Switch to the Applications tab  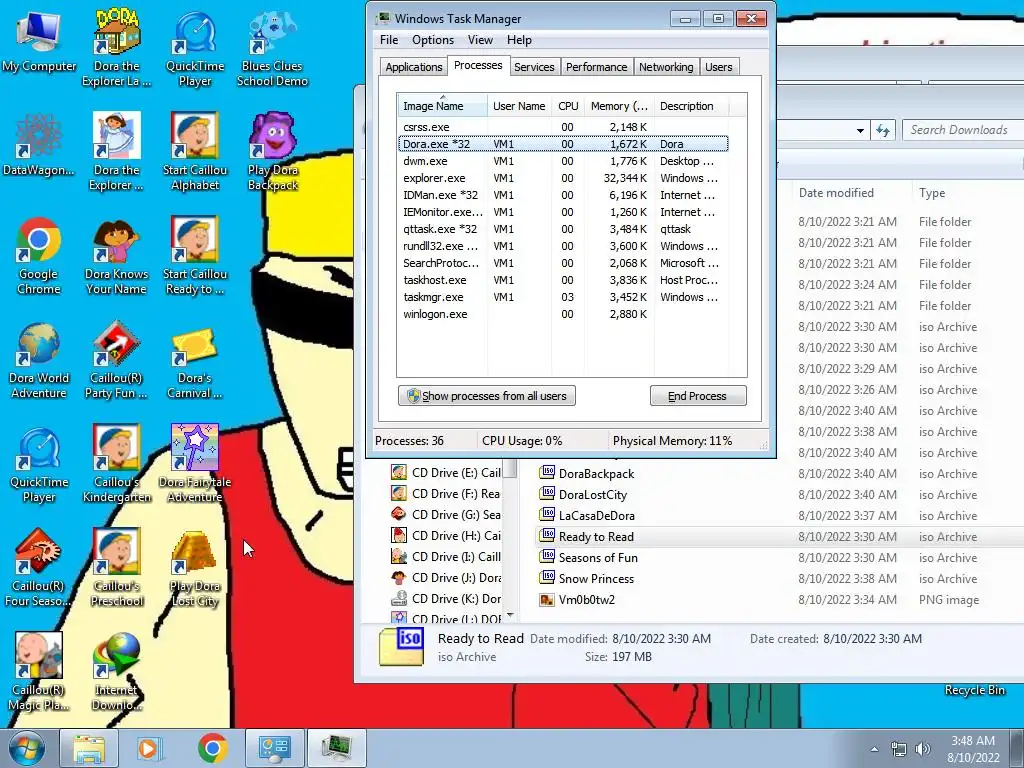click(413, 67)
